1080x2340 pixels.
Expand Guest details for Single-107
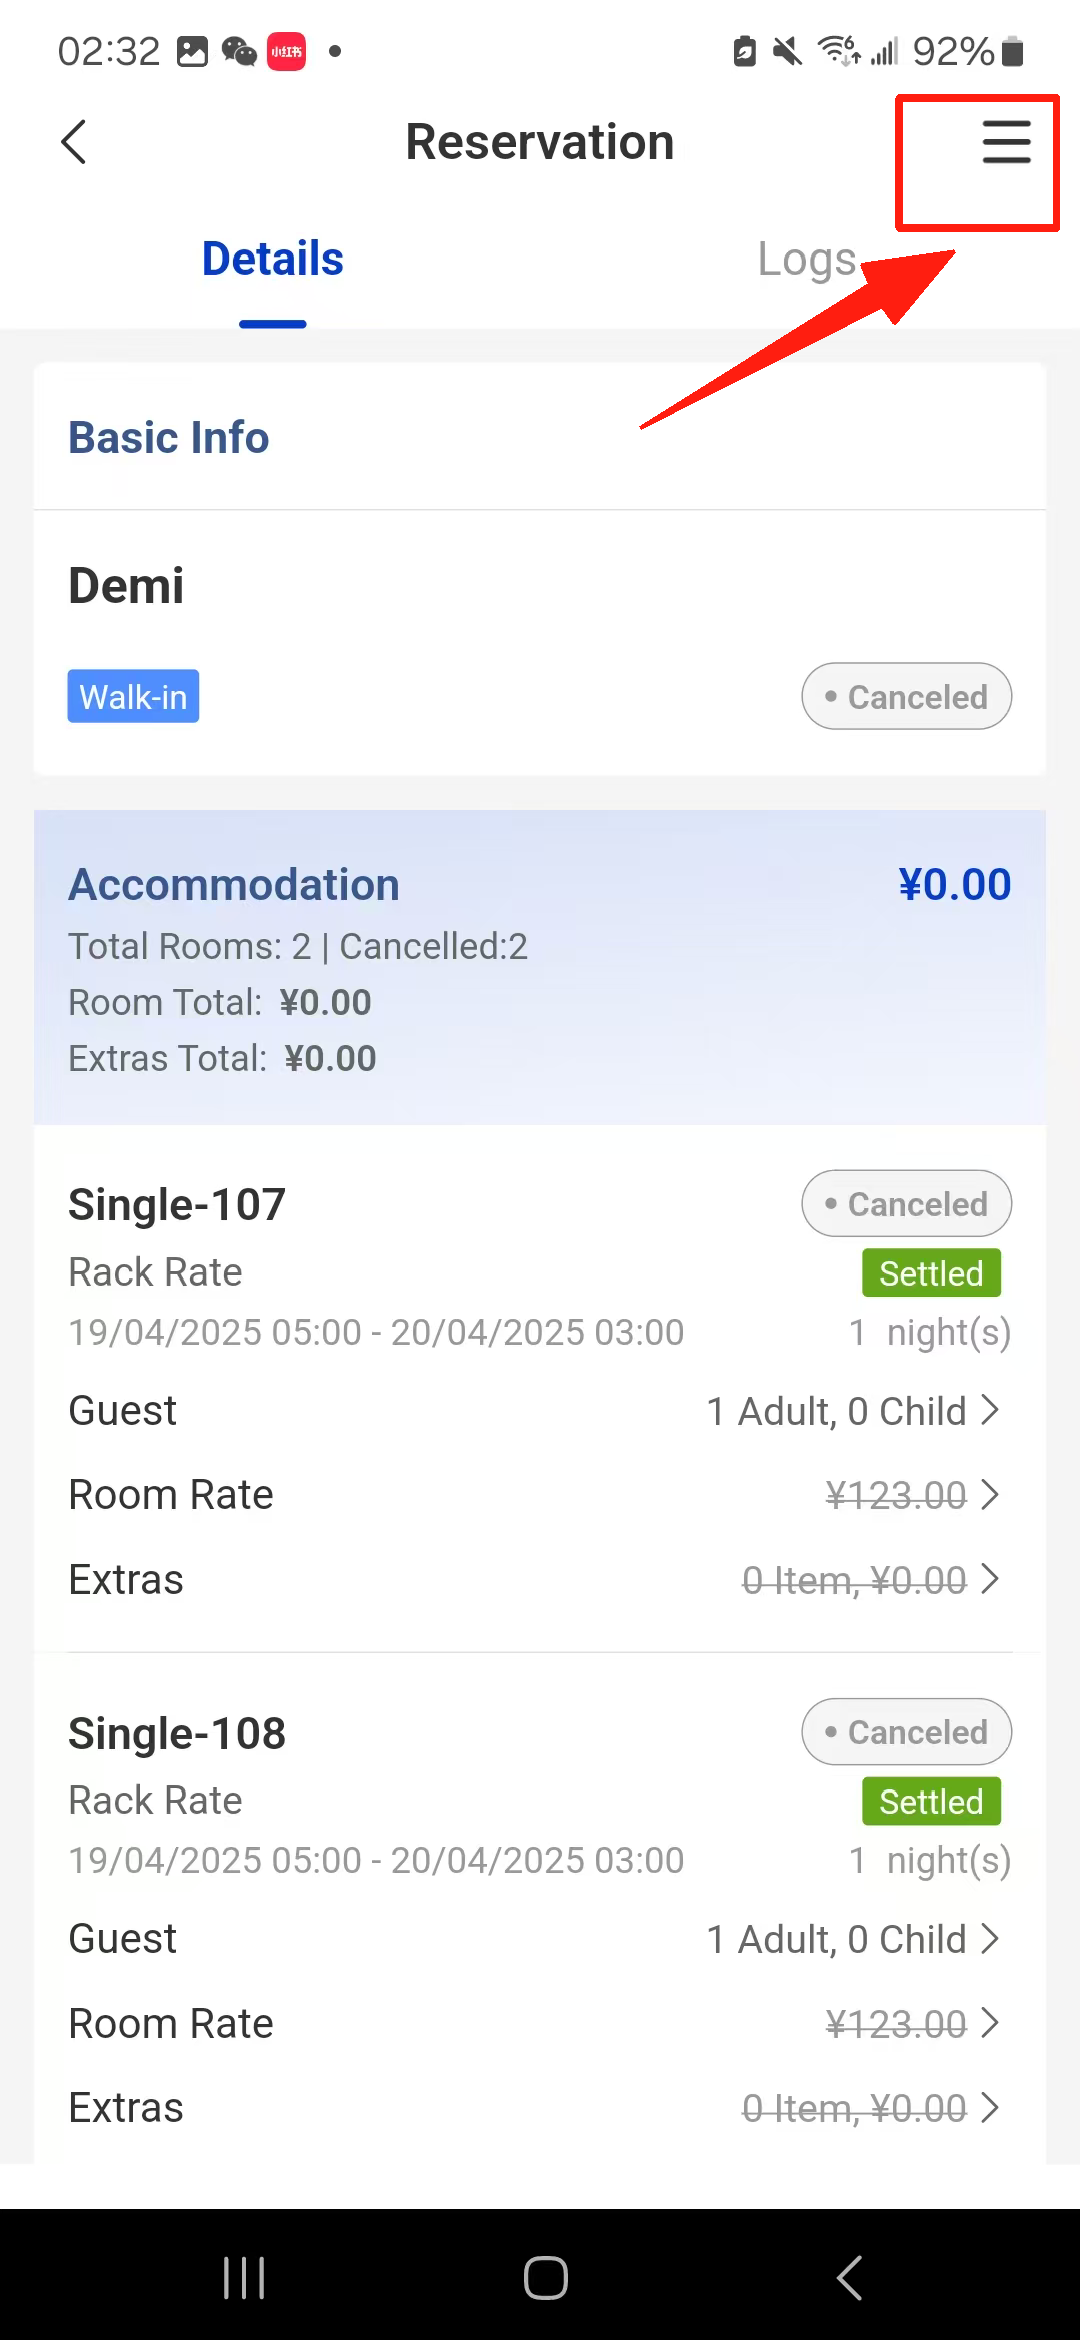point(852,1411)
